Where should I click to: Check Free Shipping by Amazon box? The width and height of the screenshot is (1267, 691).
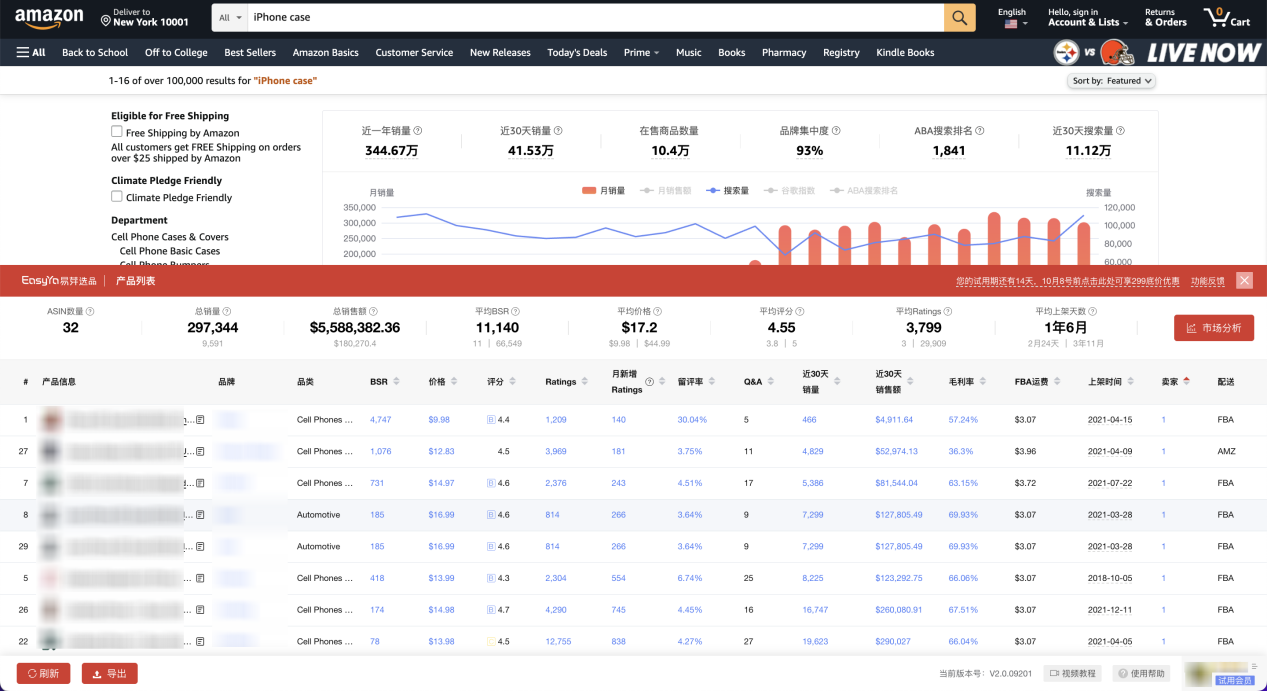pos(117,132)
